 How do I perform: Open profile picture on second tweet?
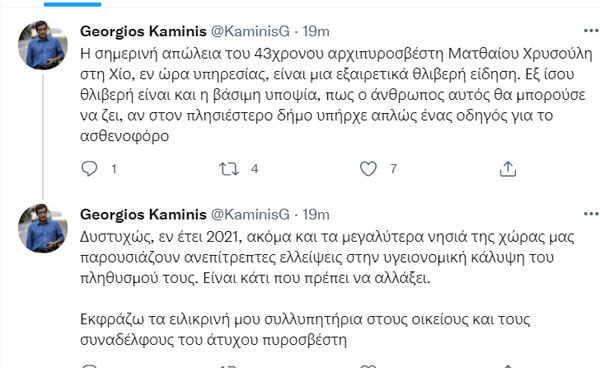click(43, 228)
